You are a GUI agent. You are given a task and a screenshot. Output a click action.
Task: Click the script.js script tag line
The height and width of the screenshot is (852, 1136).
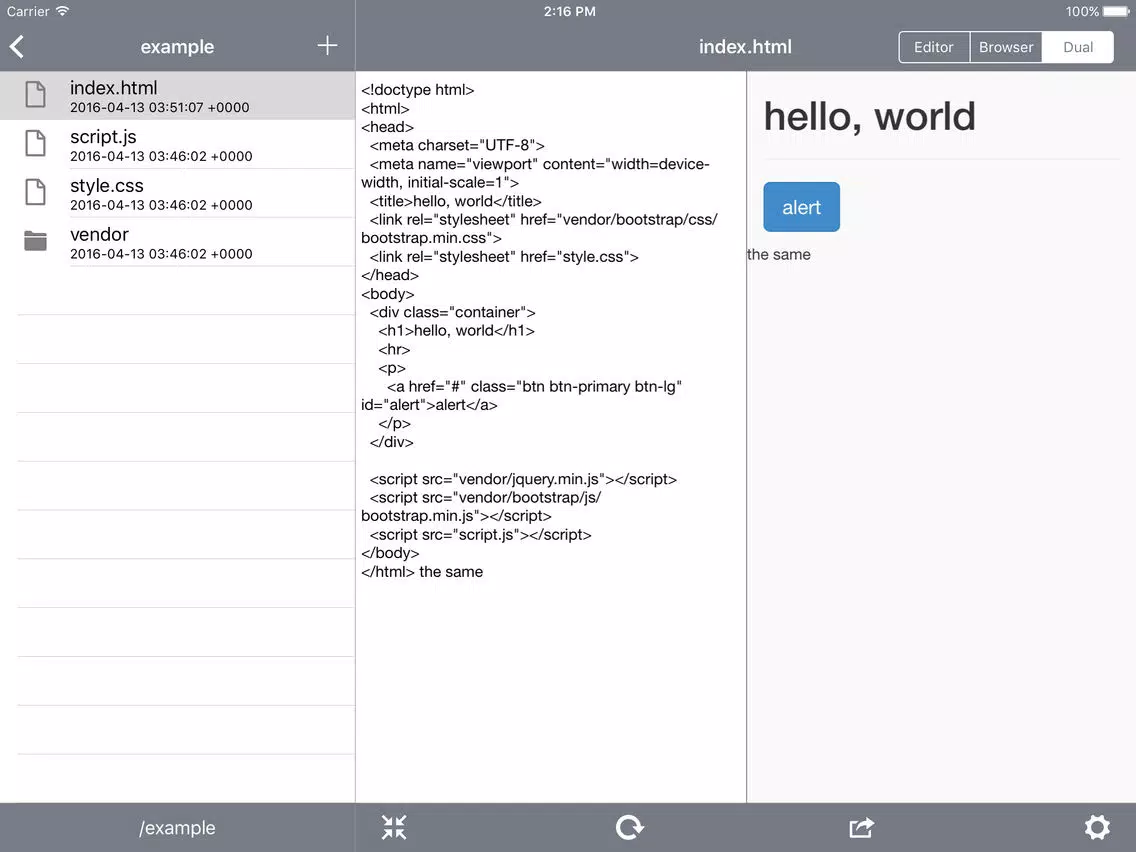point(480,535)
